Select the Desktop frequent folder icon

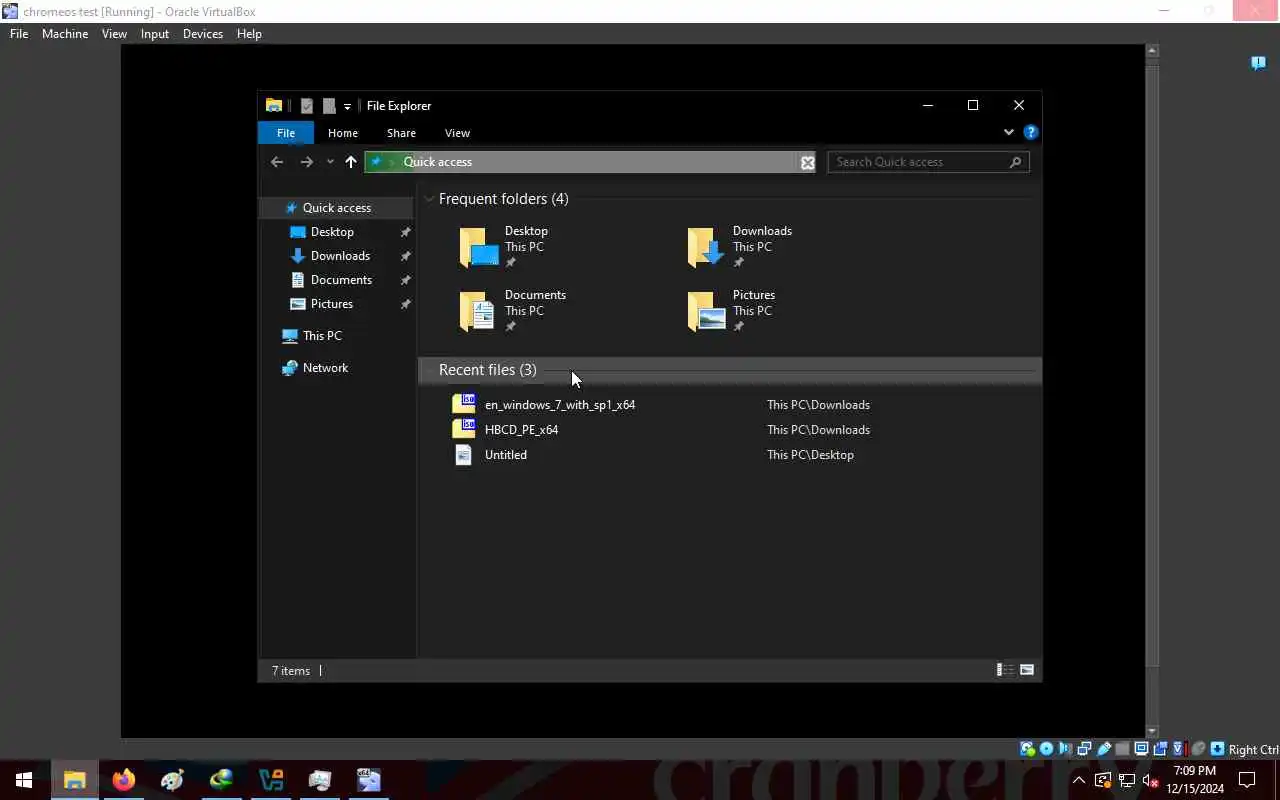tap(479, 247)
